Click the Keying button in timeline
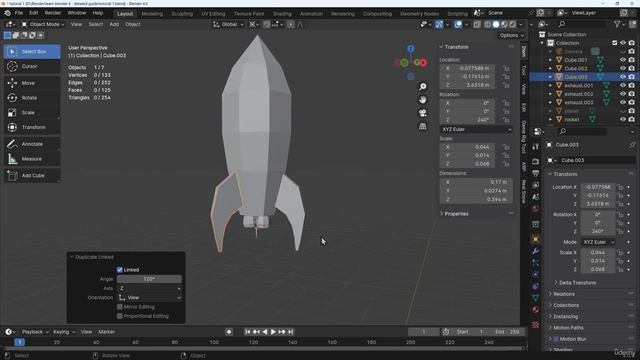The height and width of the screenshot is (360, 640). [x=64, y=332]
